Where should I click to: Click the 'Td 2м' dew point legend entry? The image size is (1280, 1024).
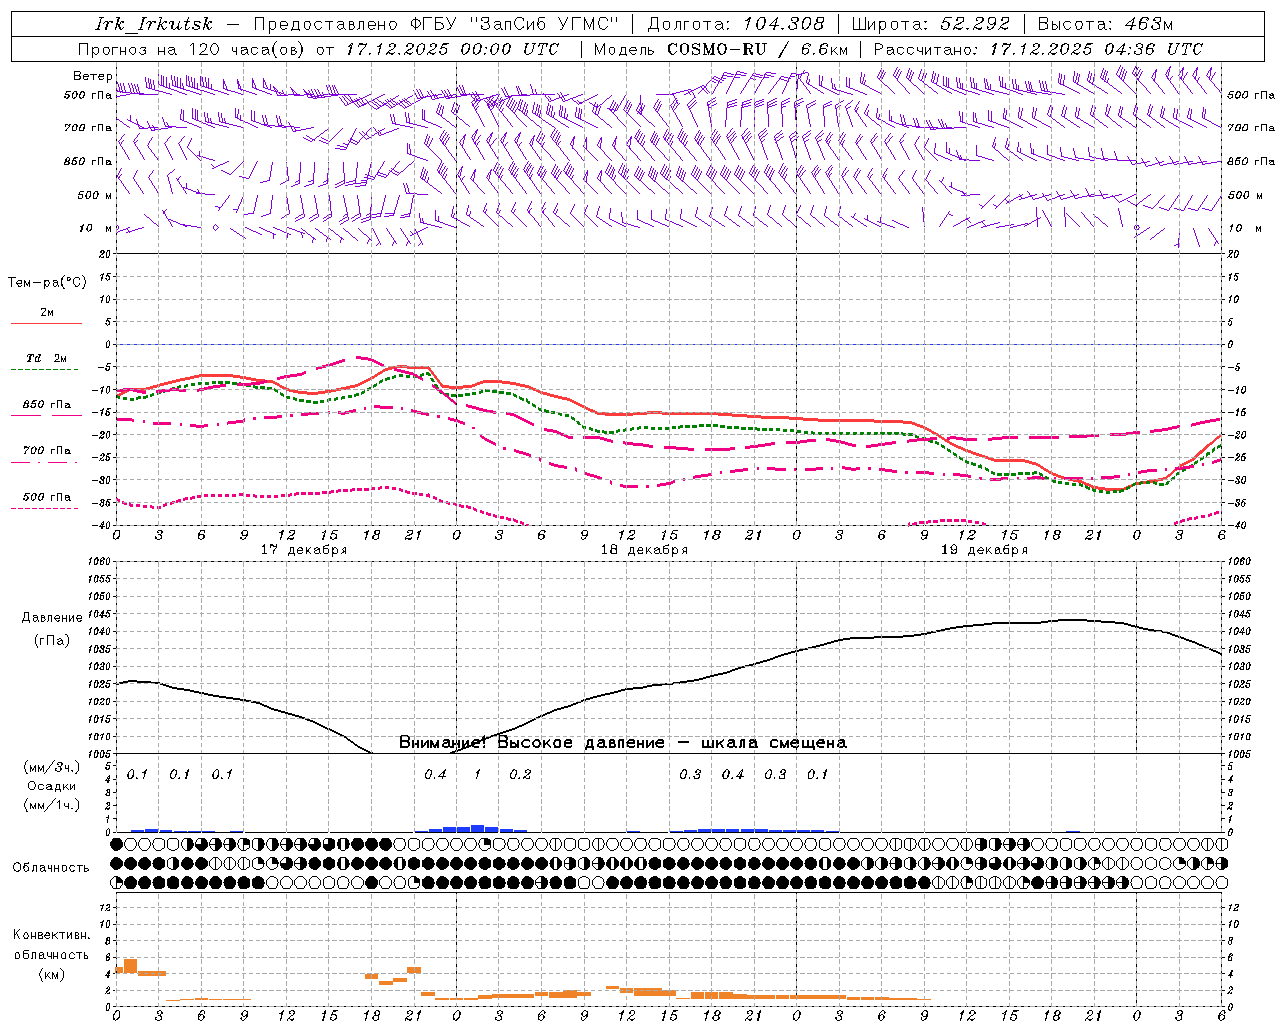(x=46, y=358)
